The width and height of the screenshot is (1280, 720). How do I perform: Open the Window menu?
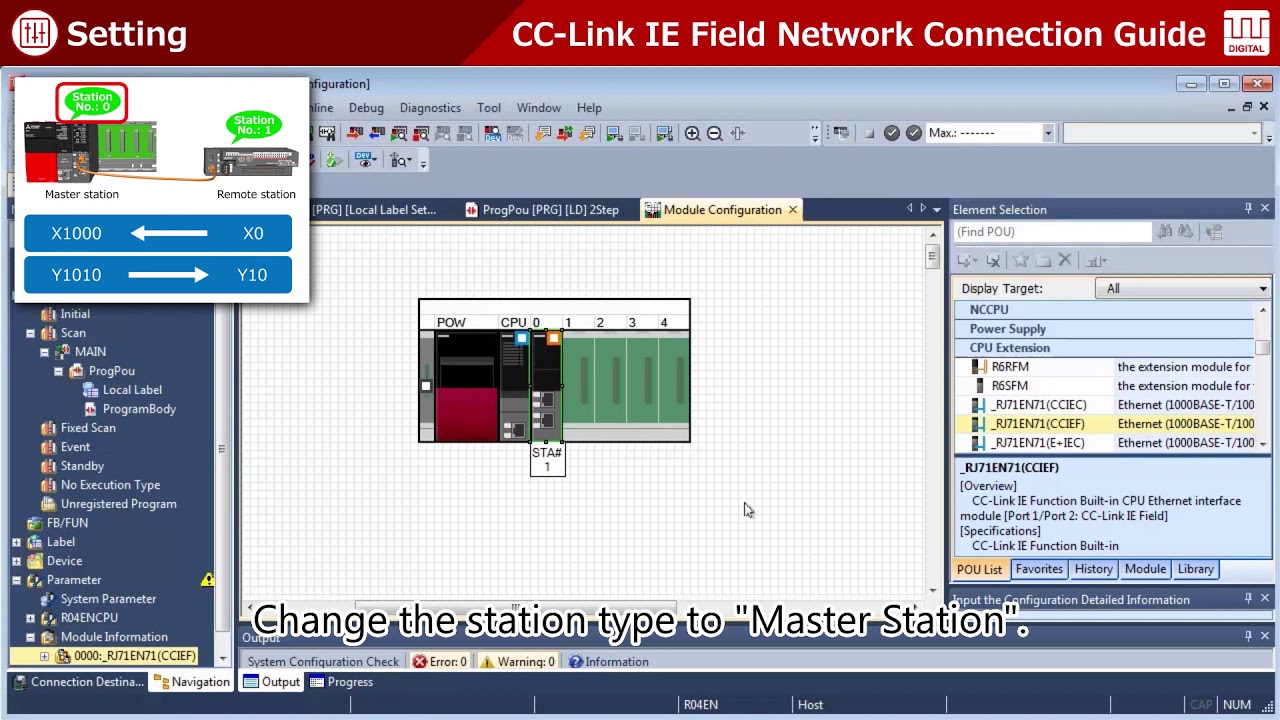[538, 108]
